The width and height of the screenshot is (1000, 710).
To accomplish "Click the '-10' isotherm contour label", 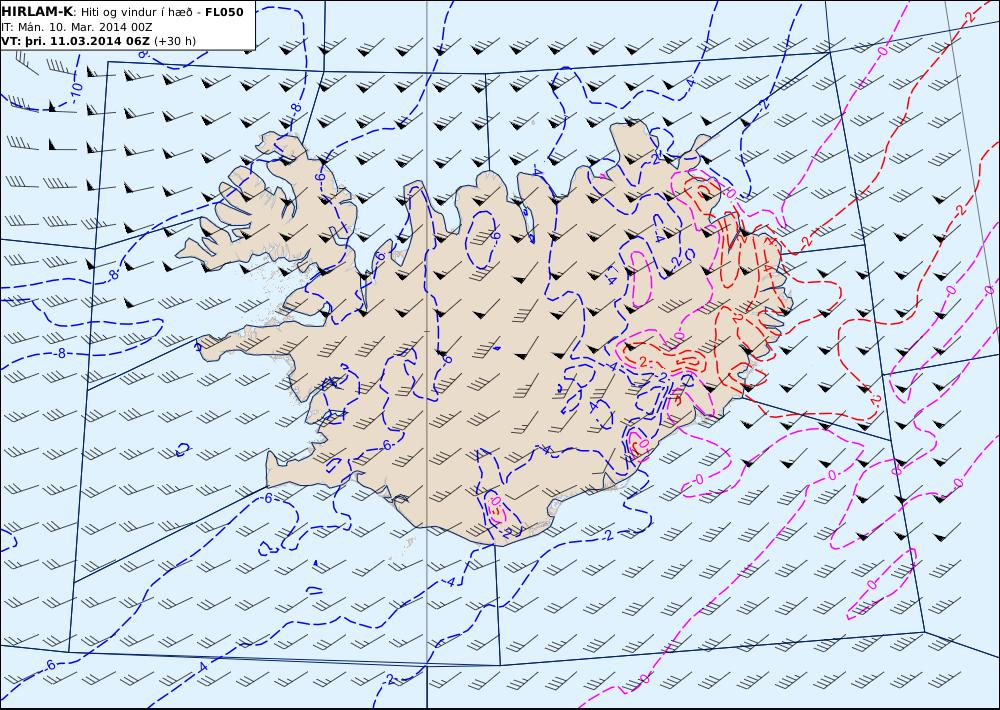I will point(77,91).
